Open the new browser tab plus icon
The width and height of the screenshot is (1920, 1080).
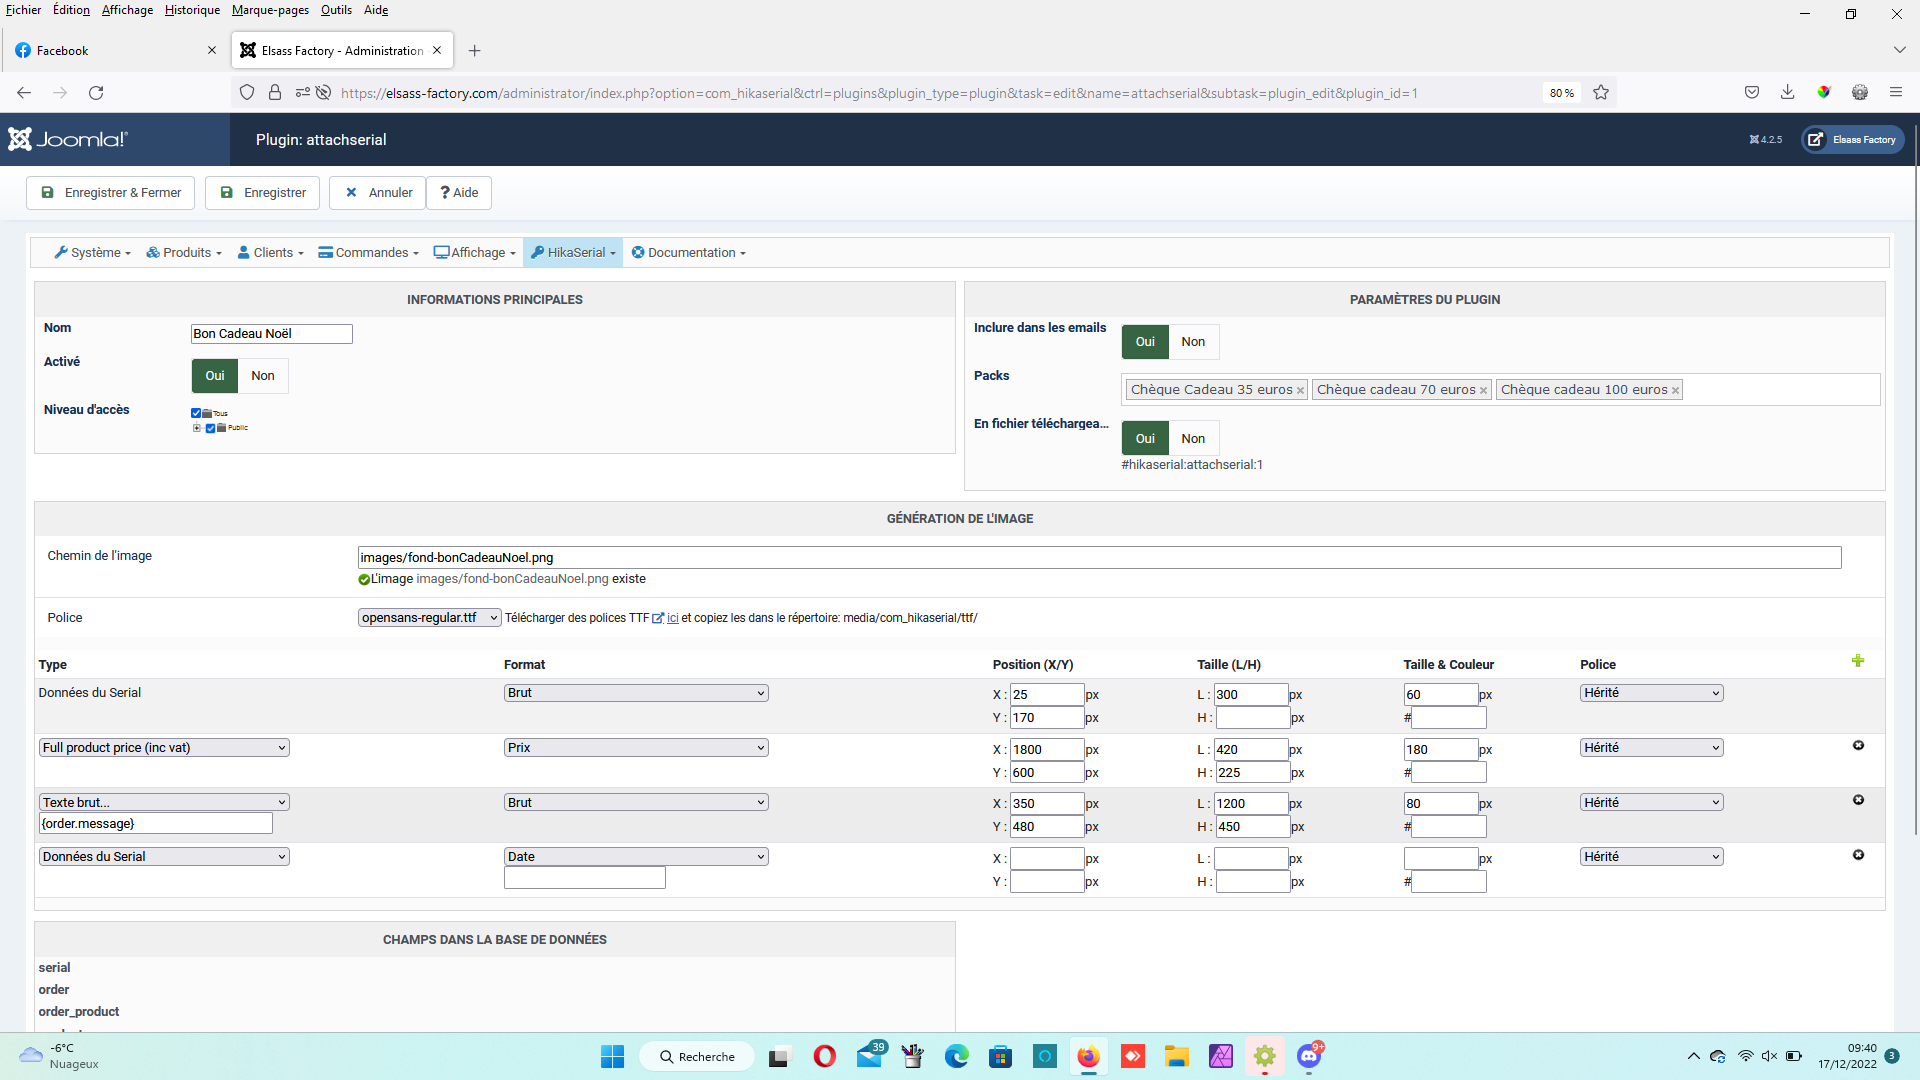point(475,51)
